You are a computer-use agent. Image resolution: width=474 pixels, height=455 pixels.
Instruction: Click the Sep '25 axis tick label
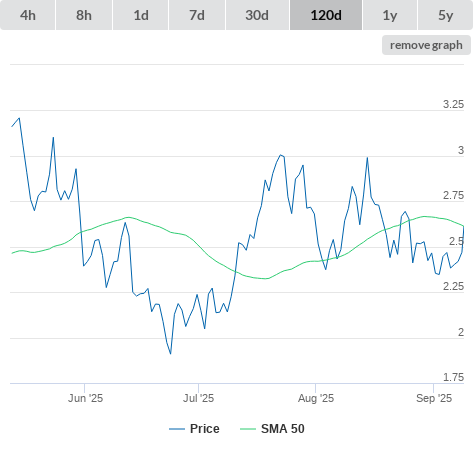(434, 398)
